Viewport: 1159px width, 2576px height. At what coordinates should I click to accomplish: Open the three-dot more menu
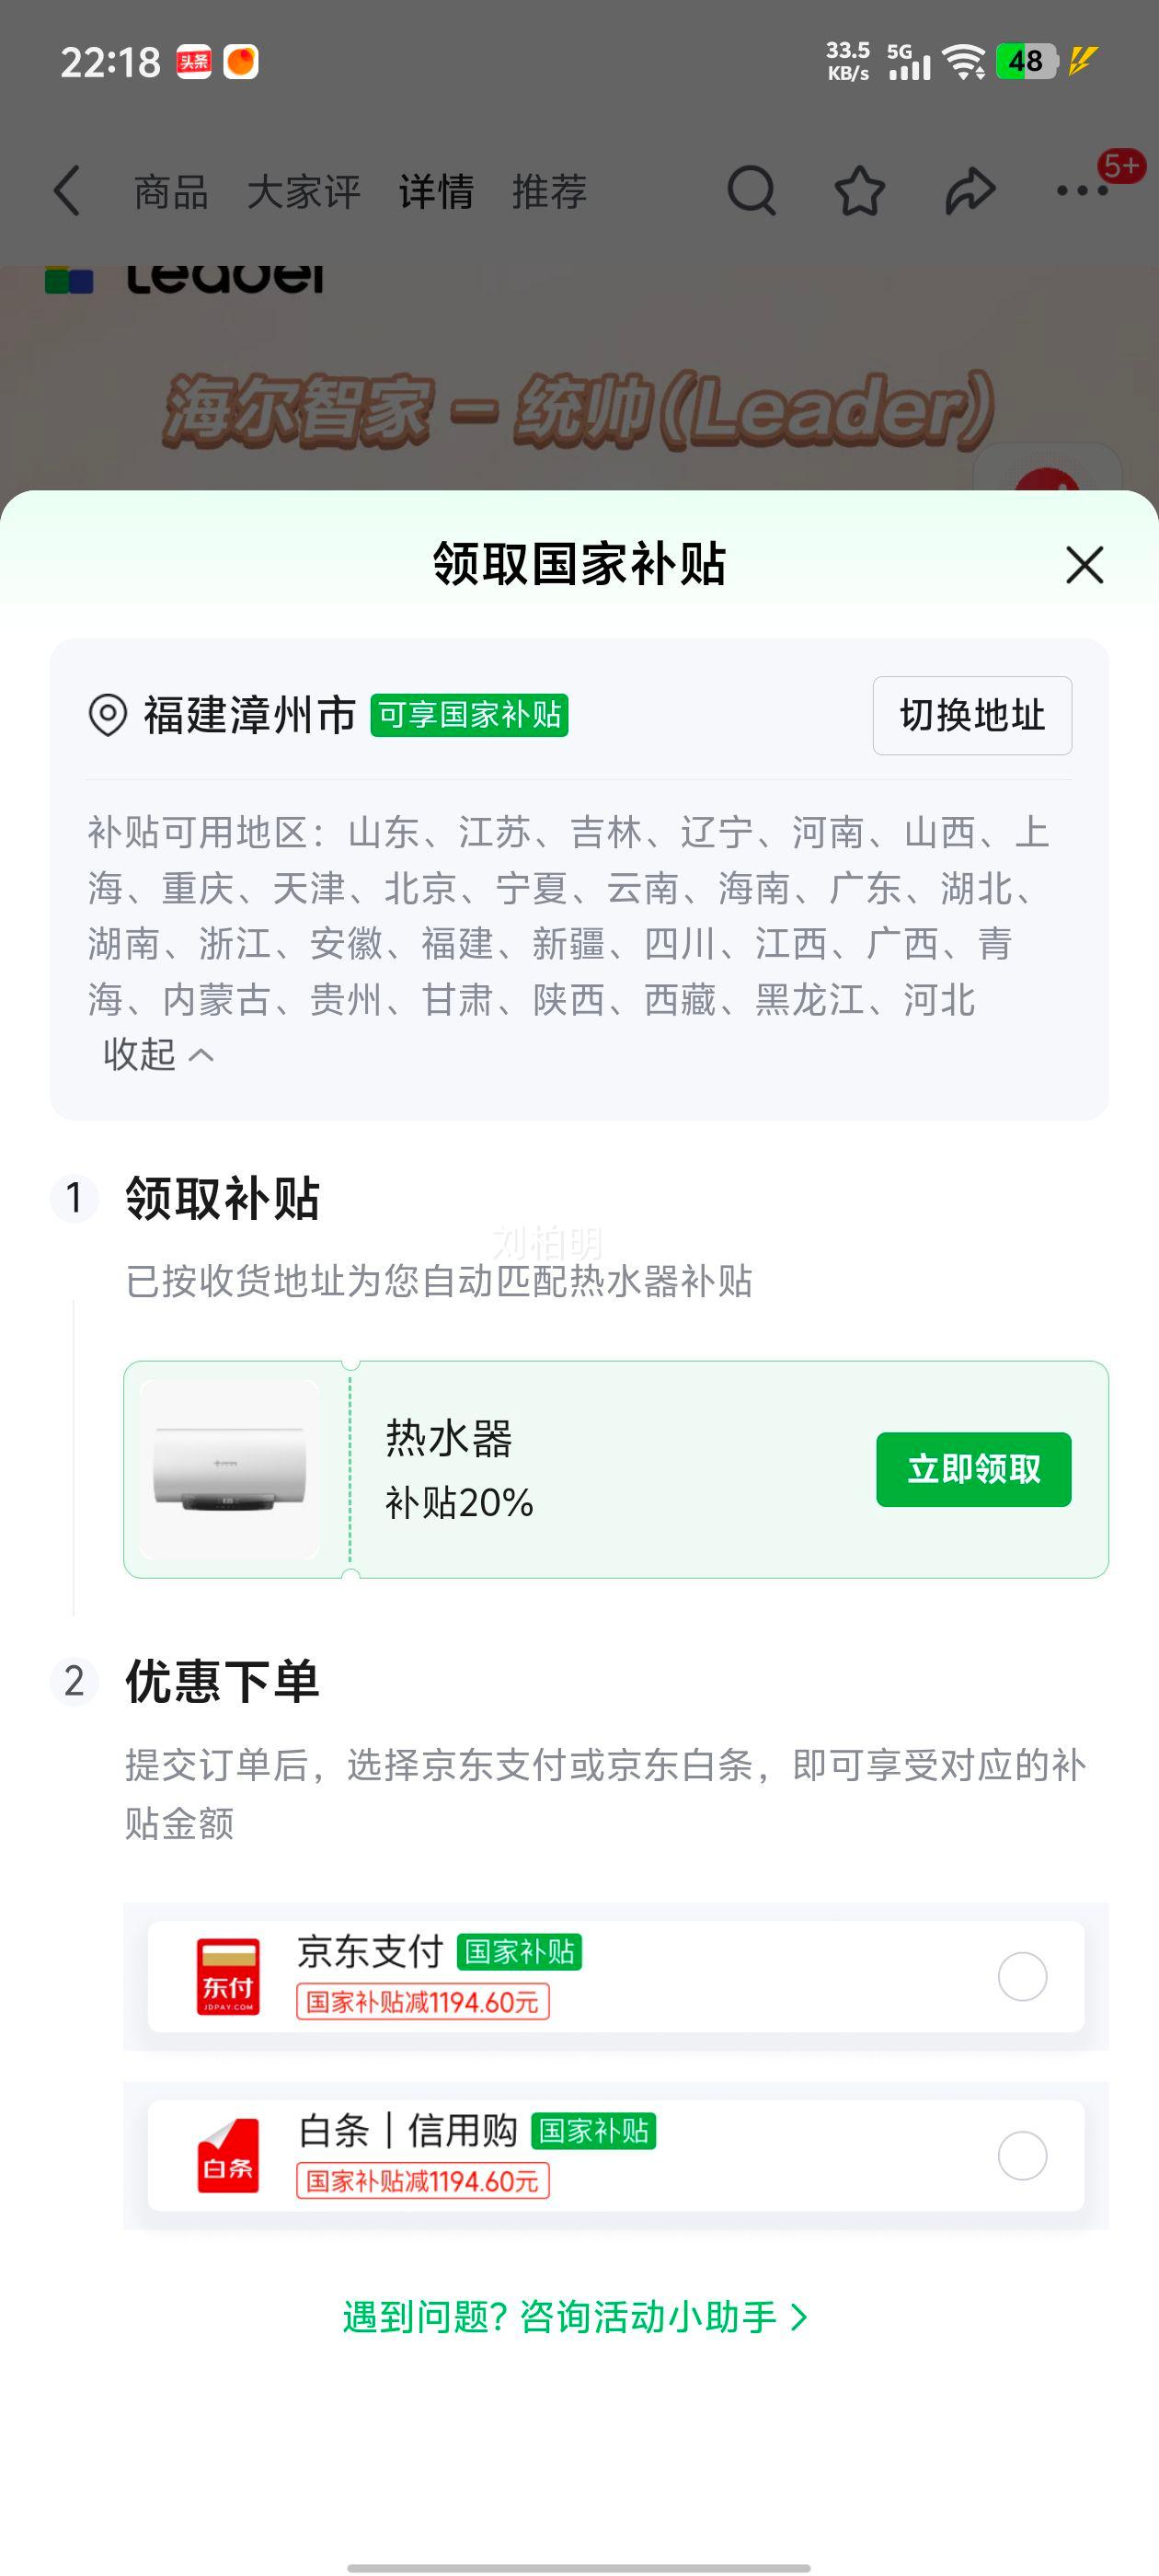(x=1082, y=190)
